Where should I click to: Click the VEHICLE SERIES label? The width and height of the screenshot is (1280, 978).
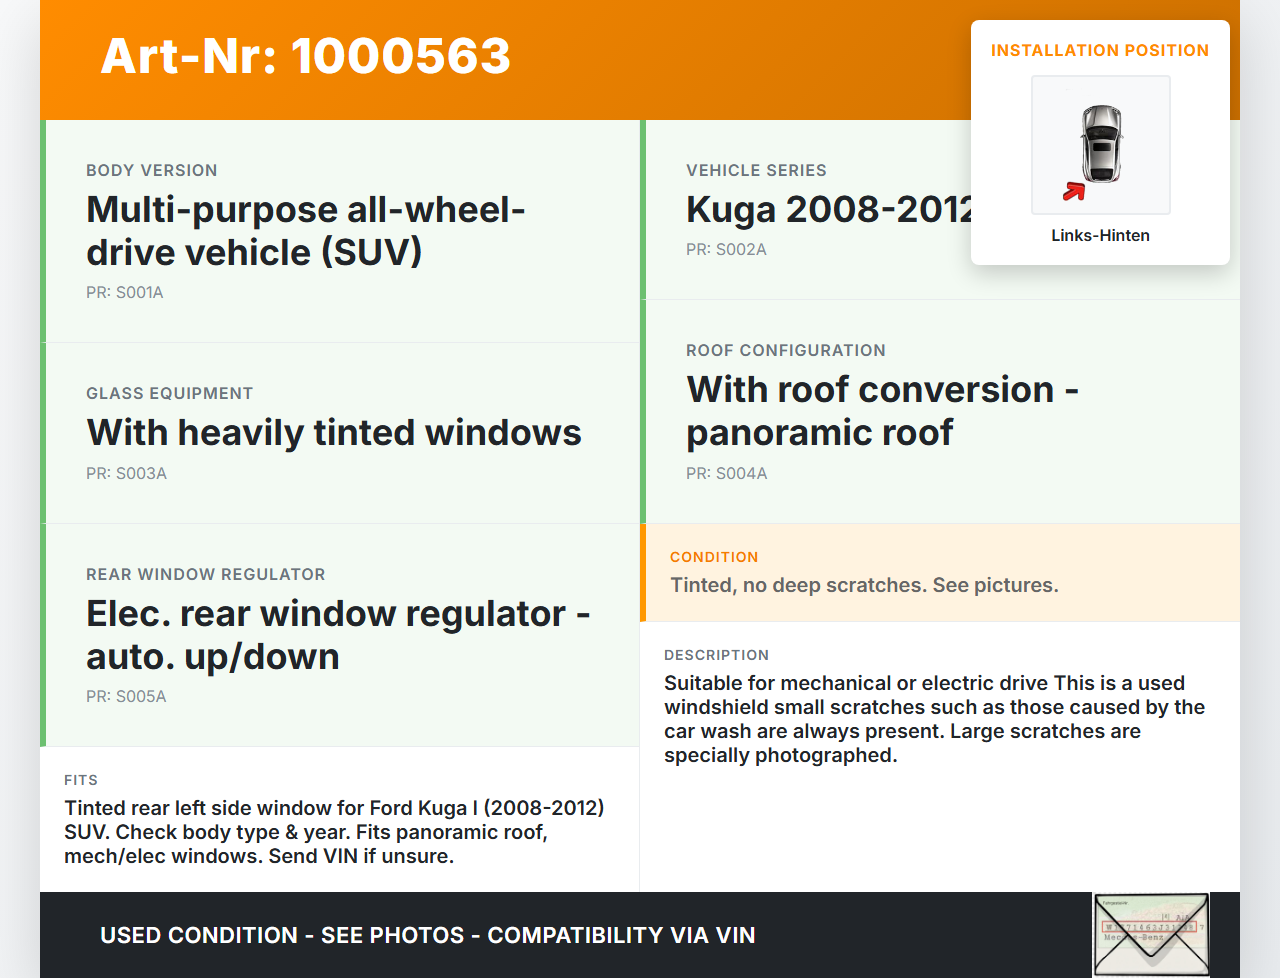756,170
